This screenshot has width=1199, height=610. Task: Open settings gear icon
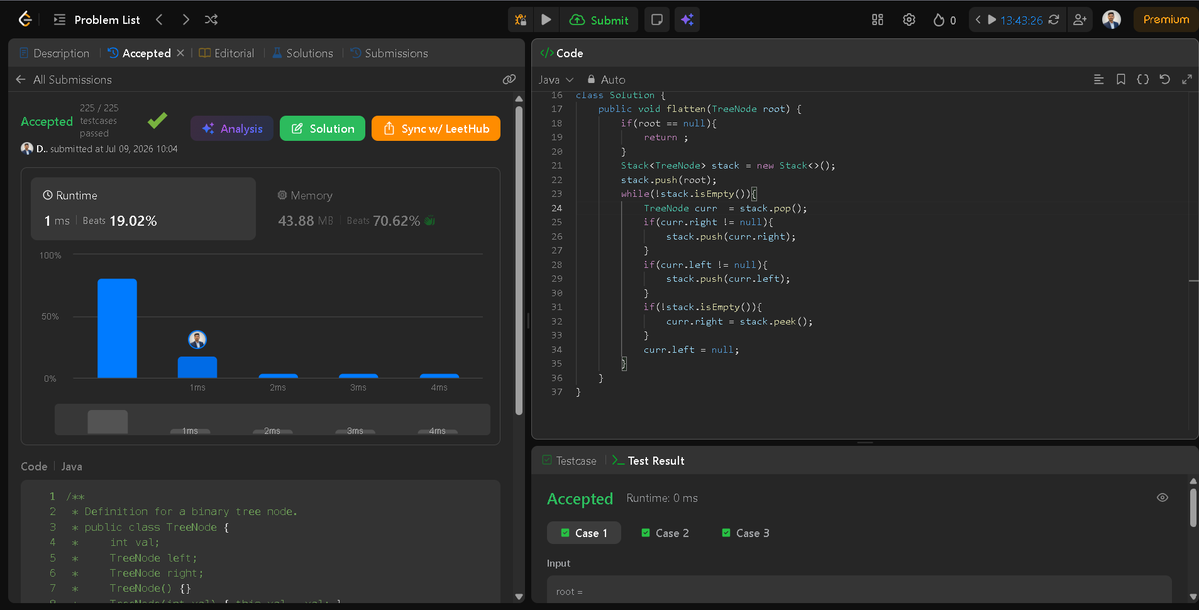coord(908,20)
